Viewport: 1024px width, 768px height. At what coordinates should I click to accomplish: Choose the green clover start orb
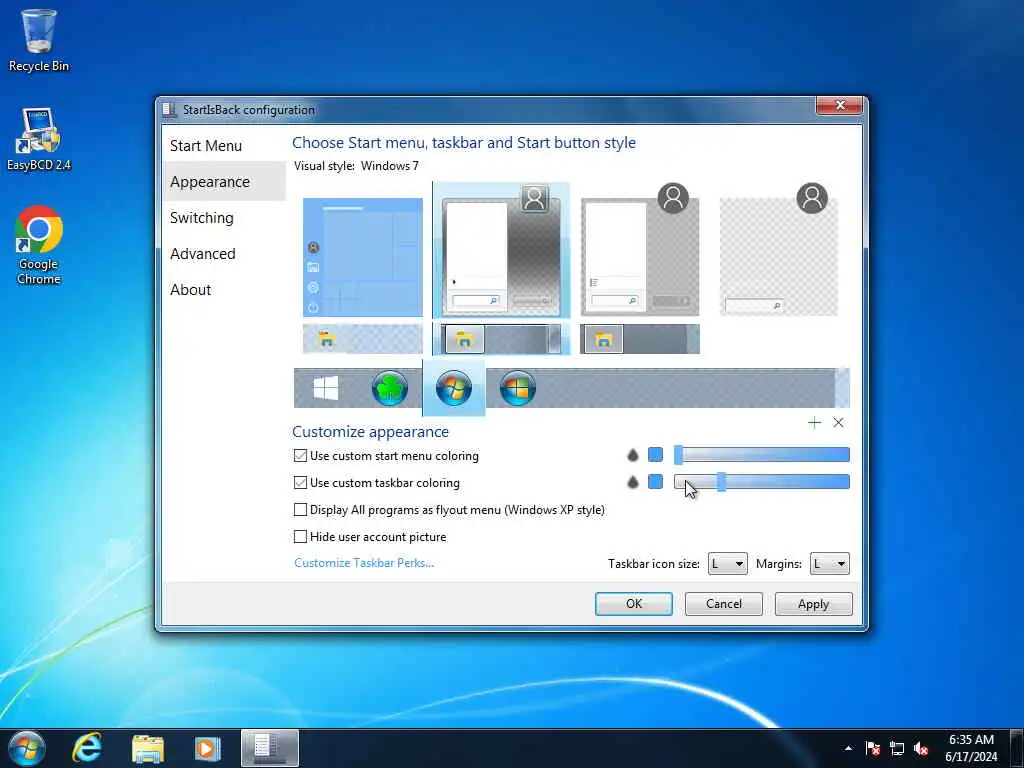[390, 388]
